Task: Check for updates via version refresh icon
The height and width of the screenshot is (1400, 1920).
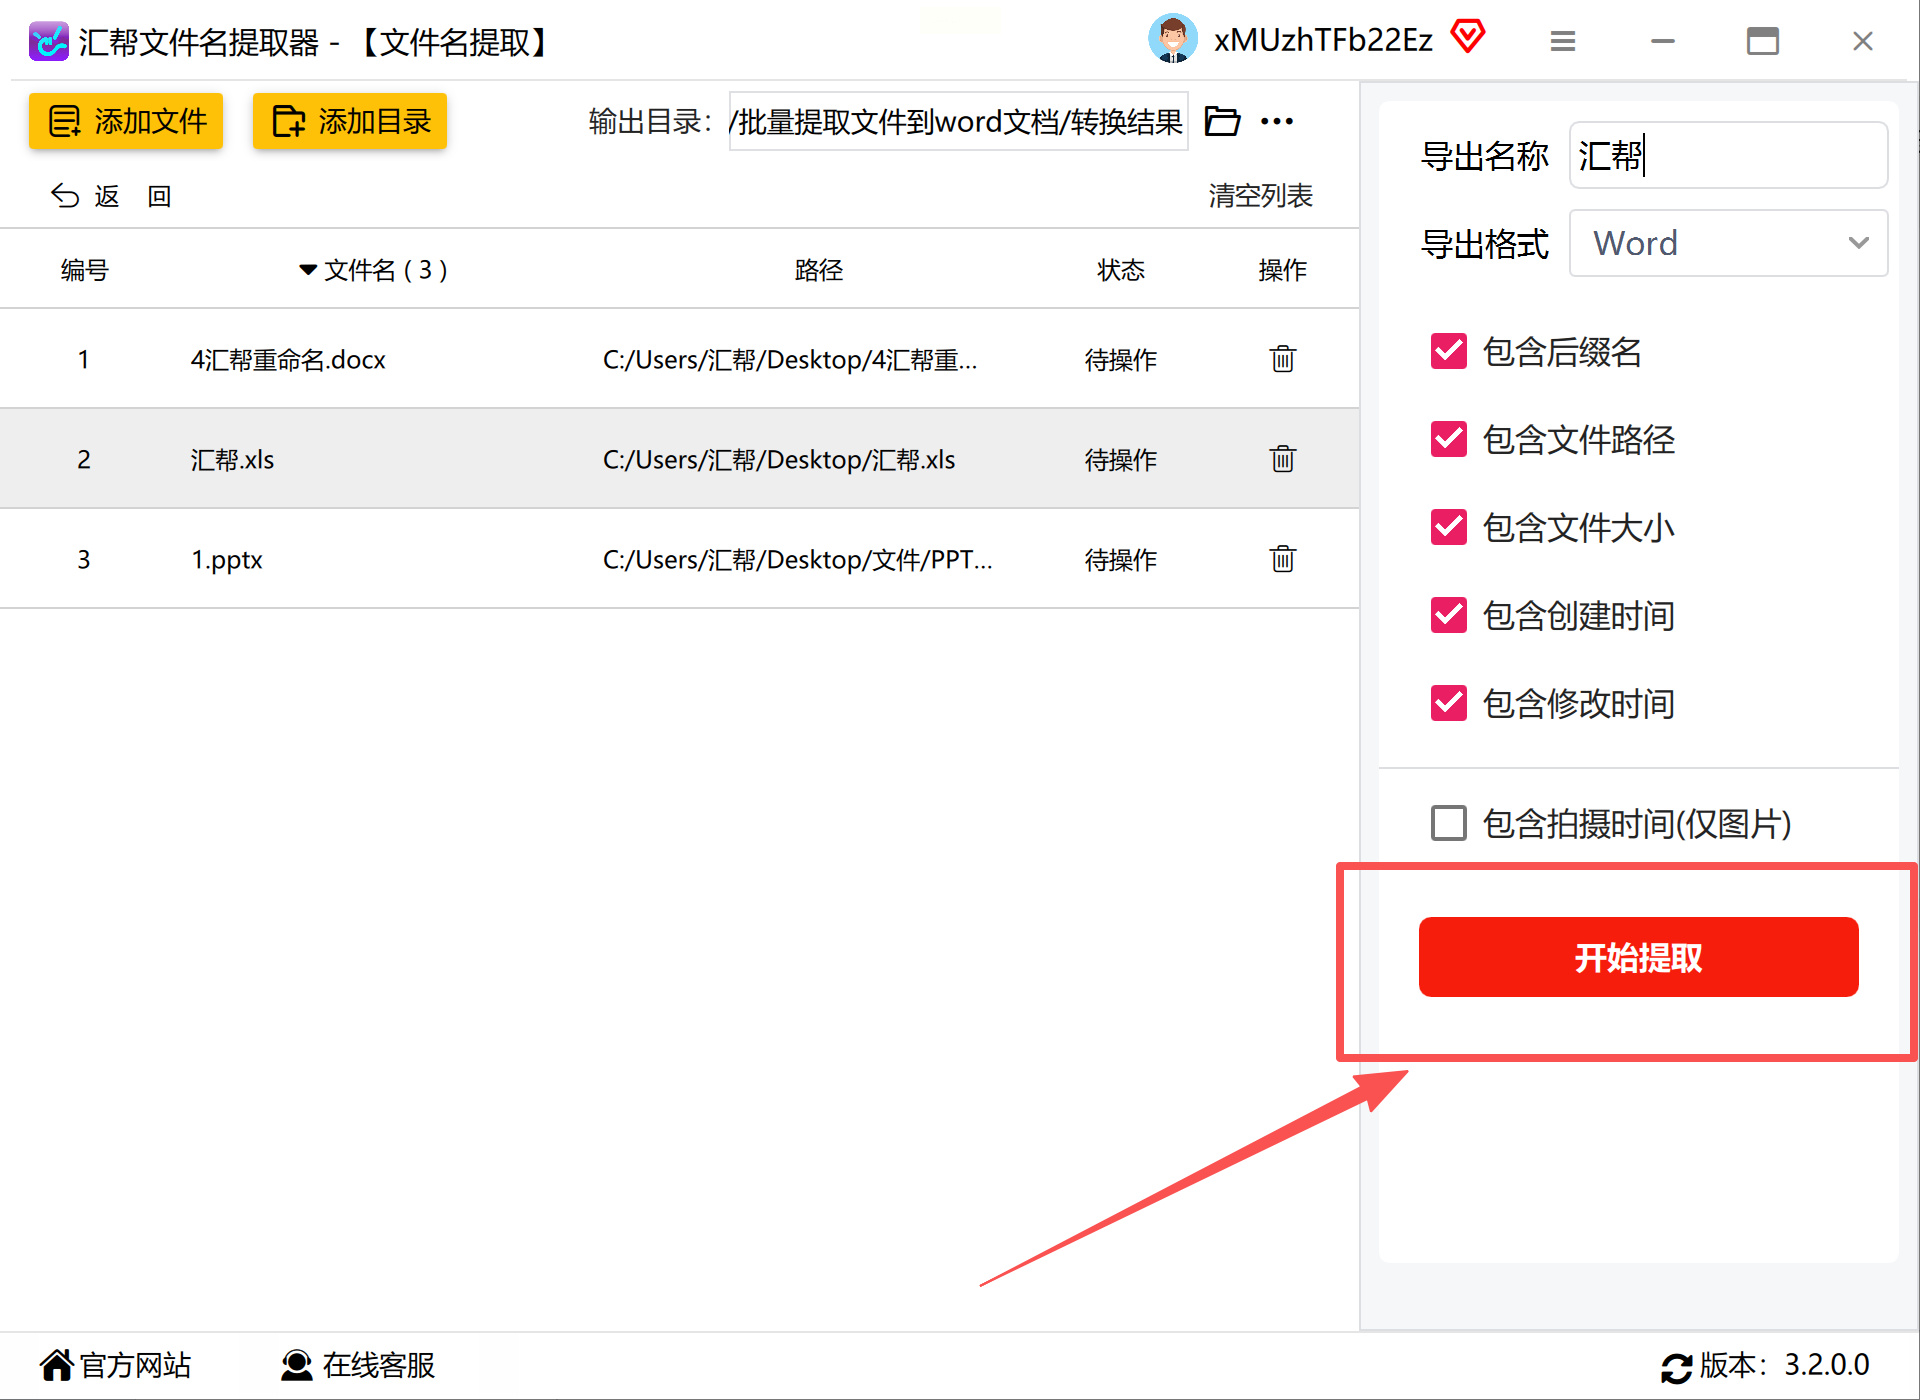Action: [x=1676, y=1367]
